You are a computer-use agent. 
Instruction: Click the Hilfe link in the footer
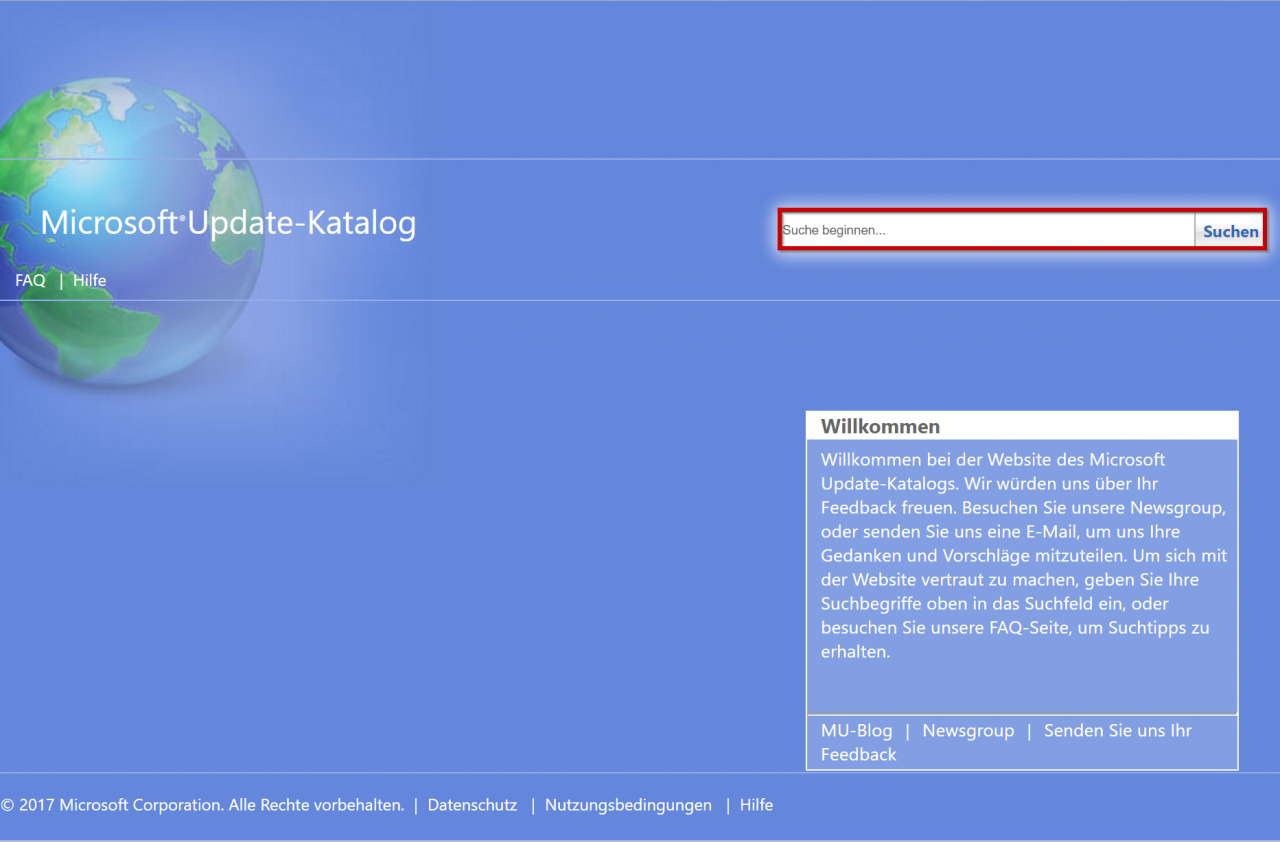pos(756,805)
